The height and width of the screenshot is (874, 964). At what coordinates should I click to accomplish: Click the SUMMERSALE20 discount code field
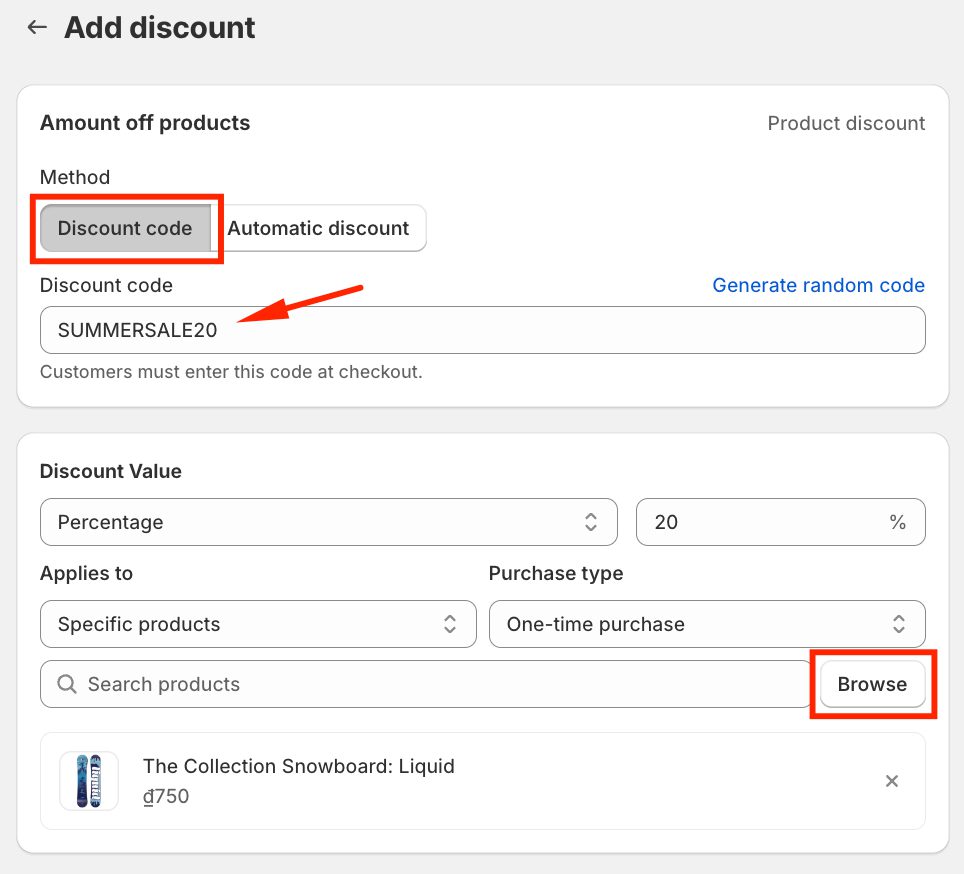tap(480, 330)
